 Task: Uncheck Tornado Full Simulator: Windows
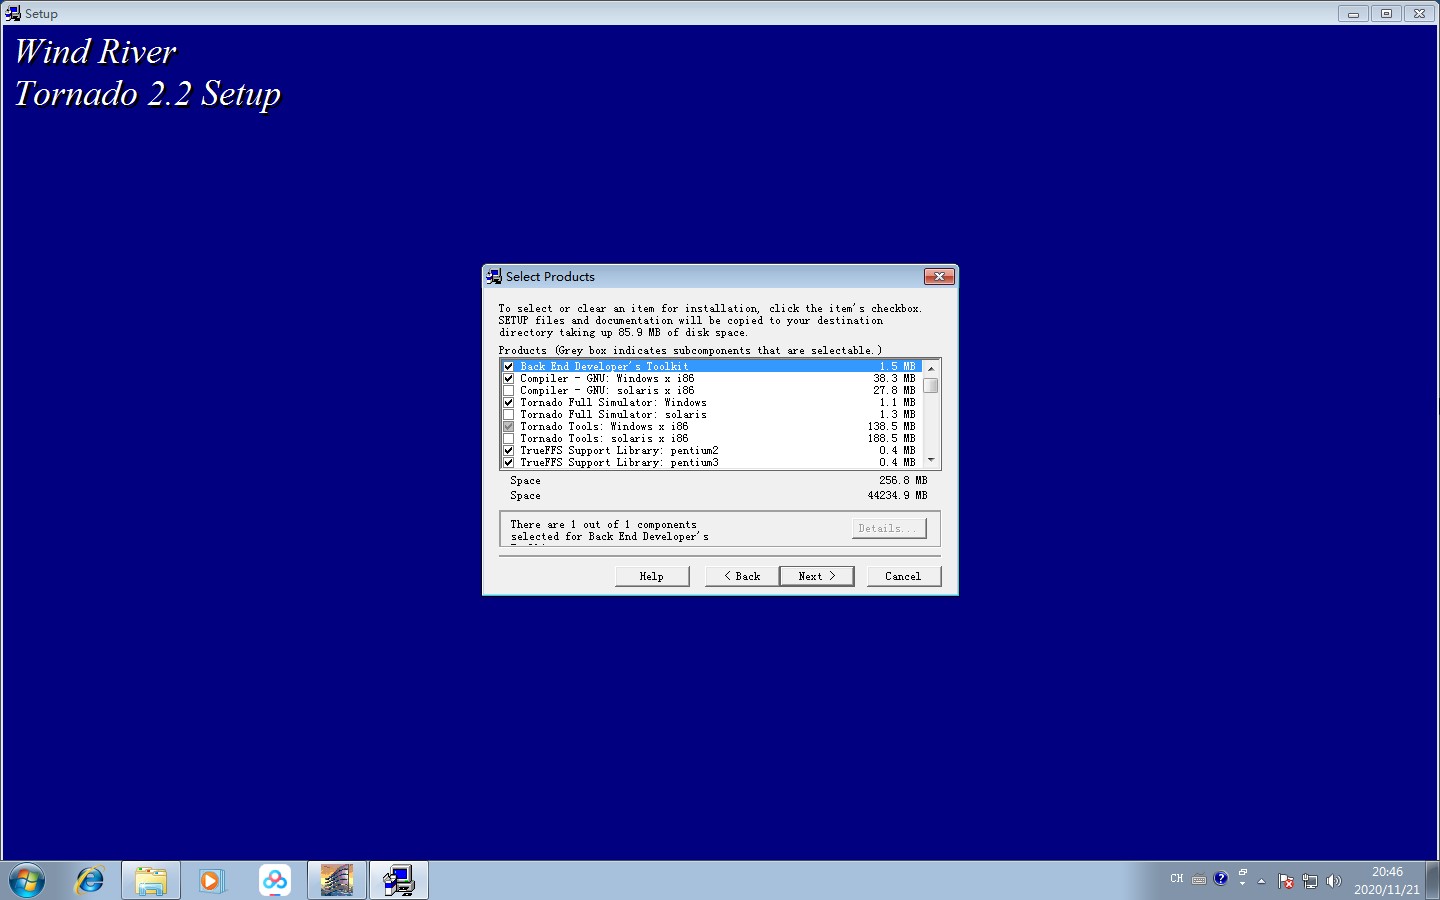(509, 402)
